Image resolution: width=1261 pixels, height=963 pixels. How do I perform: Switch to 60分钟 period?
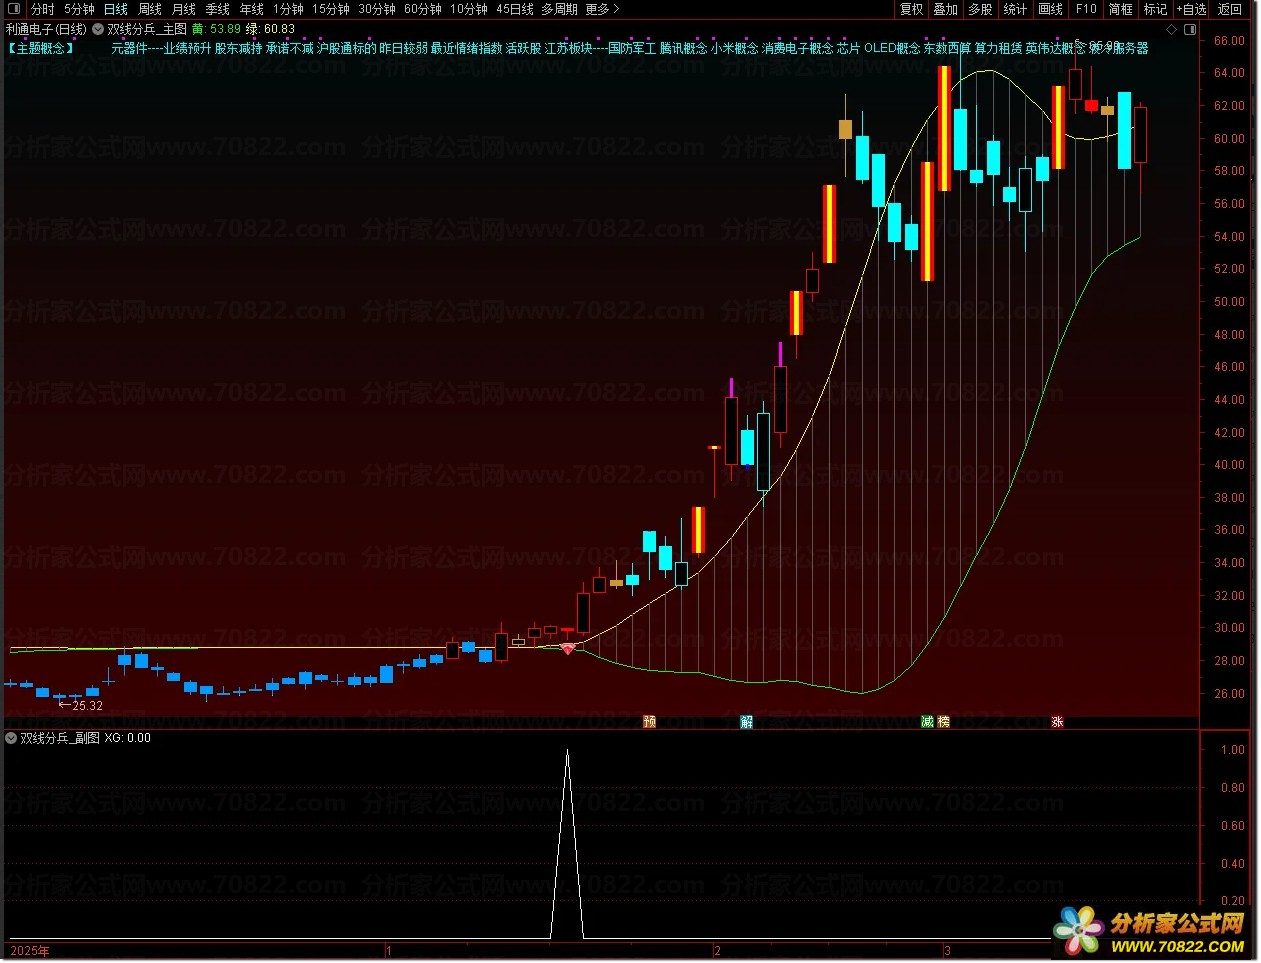[423, 9]
